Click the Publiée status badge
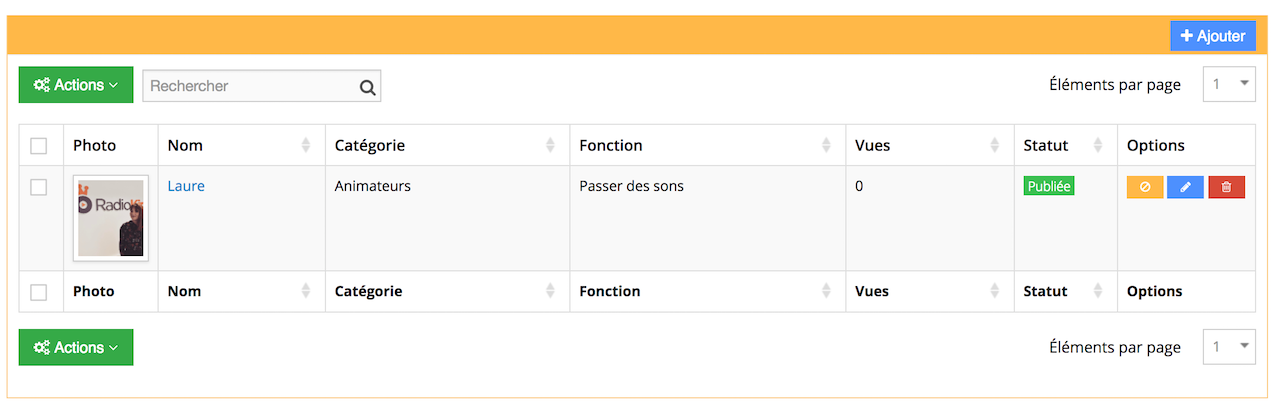The image size is (1280, 419). point(1049,186)
